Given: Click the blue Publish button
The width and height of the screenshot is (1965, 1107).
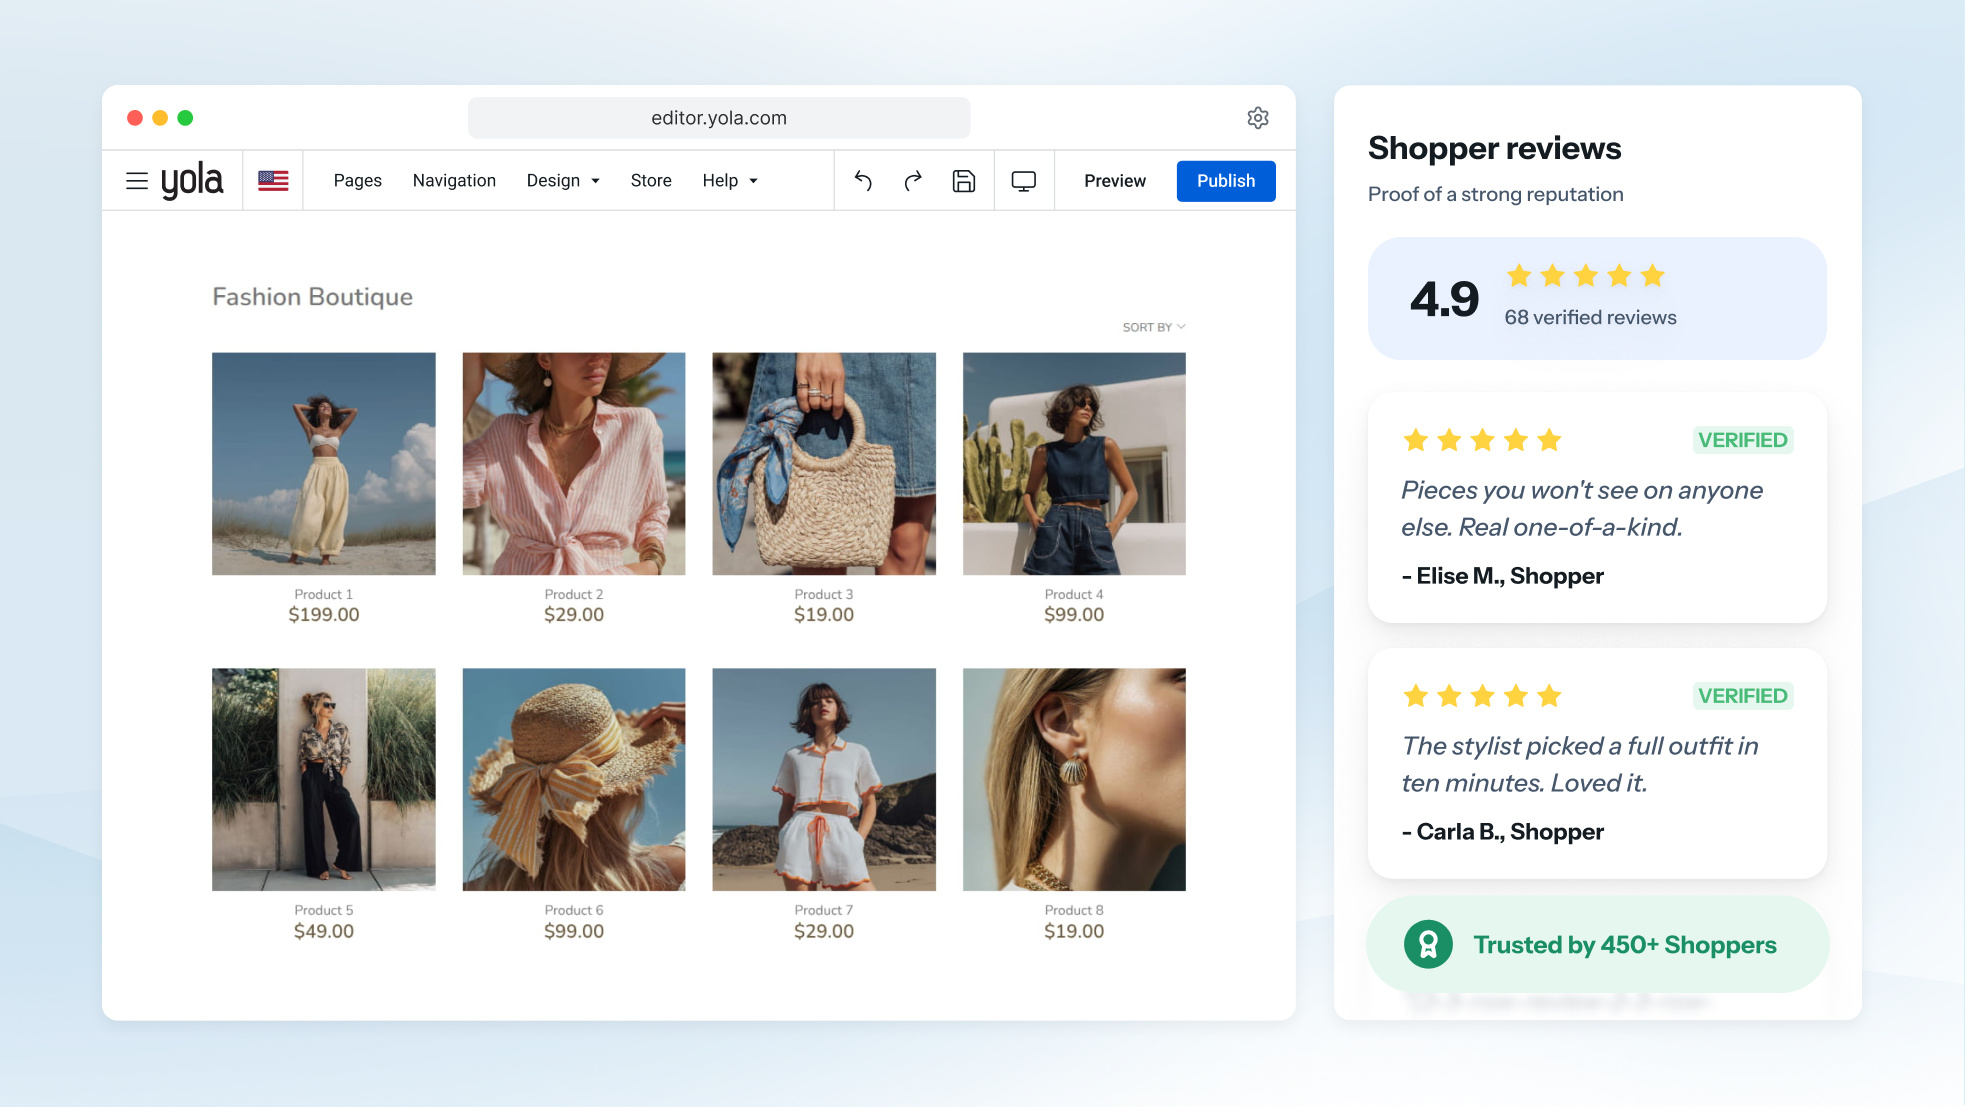Looking at the screenshot, I should (1226, 181).
